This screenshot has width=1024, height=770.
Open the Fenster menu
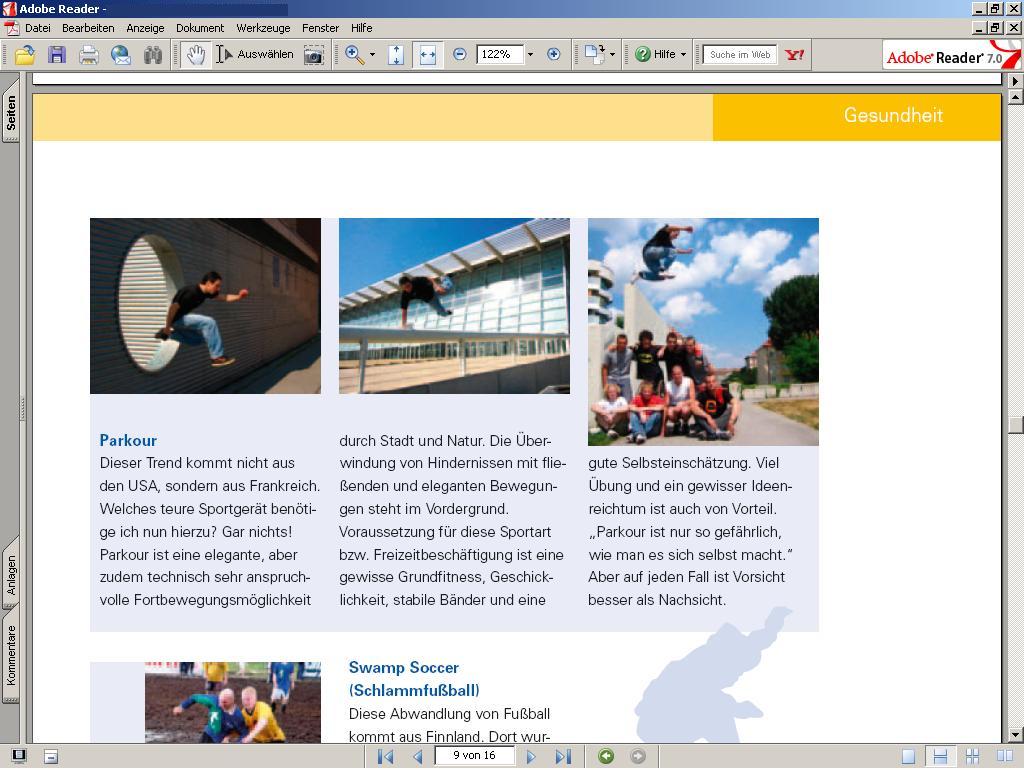(320, 28)
